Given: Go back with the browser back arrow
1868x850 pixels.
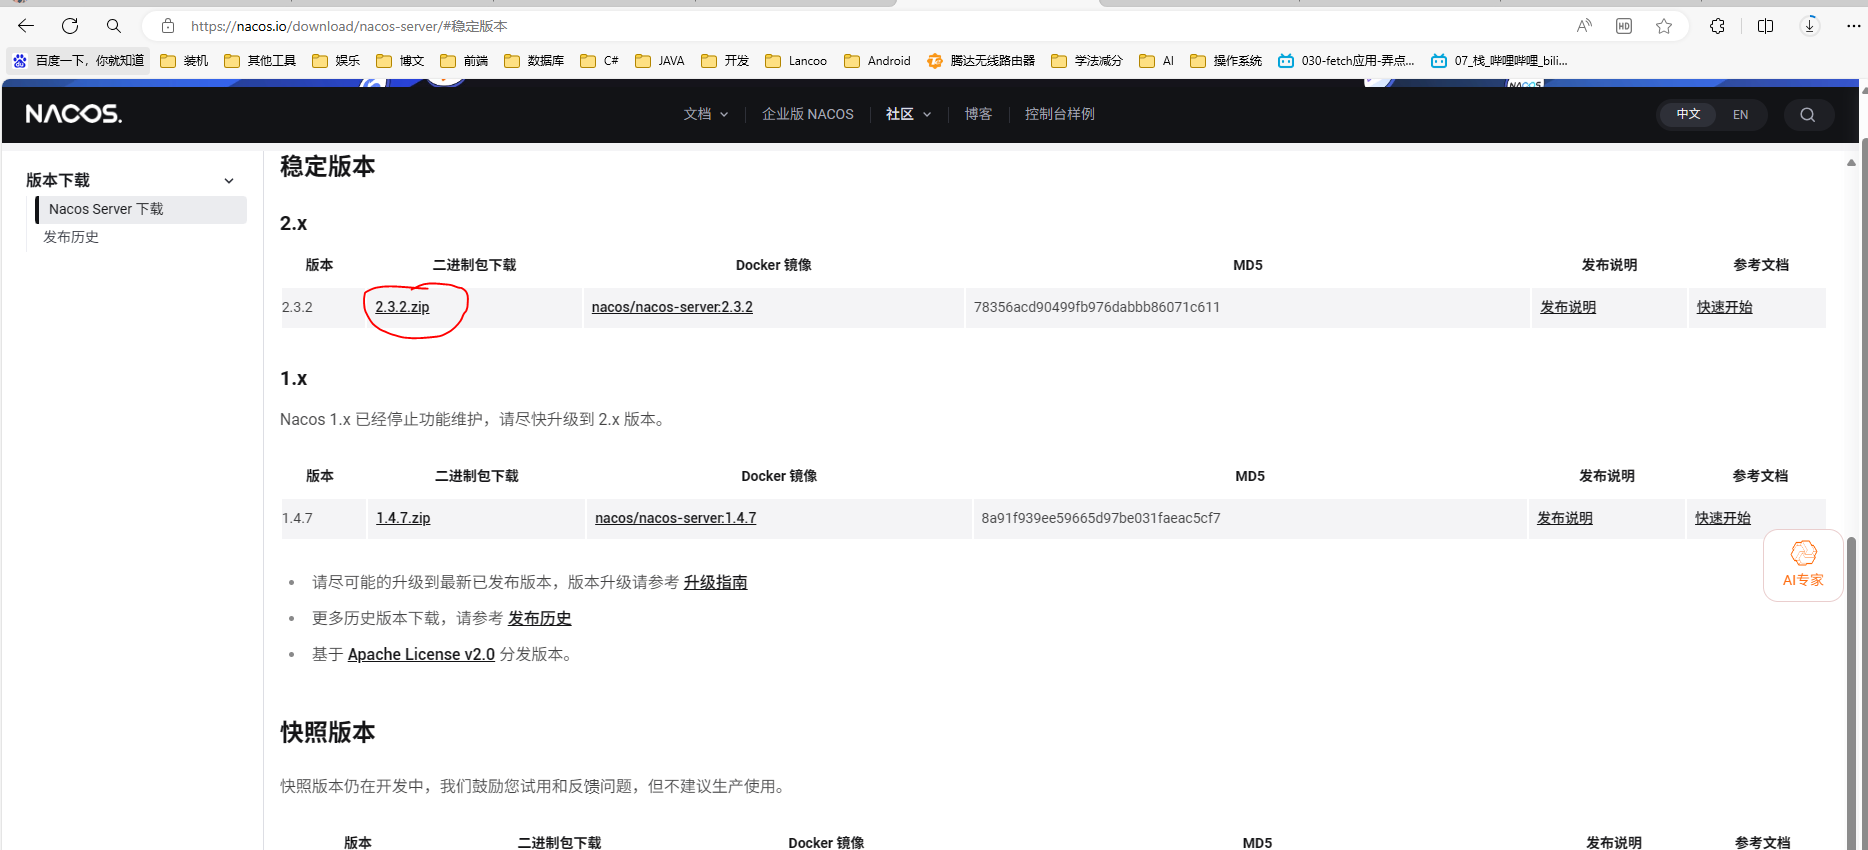Looking at the screenshot, I should pyautogui.click(x=26, y=26).
